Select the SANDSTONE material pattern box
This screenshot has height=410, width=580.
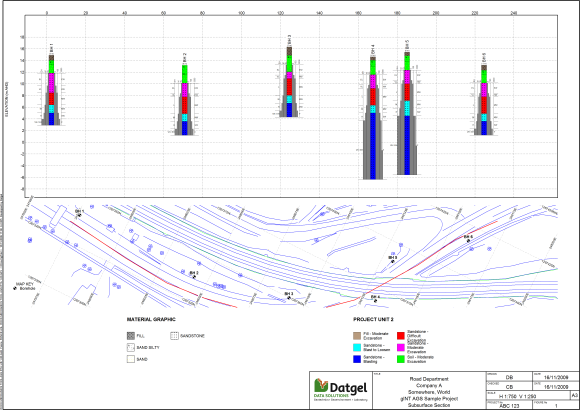[x=174, y=336]
